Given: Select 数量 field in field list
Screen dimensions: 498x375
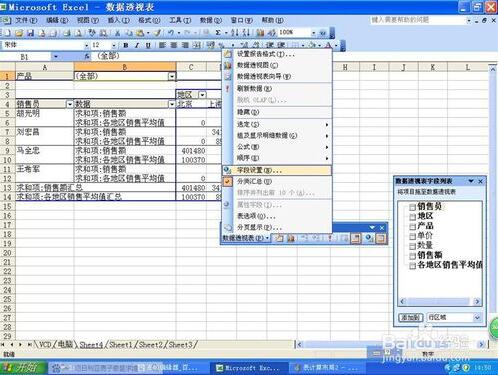Looking at the screenshot, I should [x=425, y=245].
